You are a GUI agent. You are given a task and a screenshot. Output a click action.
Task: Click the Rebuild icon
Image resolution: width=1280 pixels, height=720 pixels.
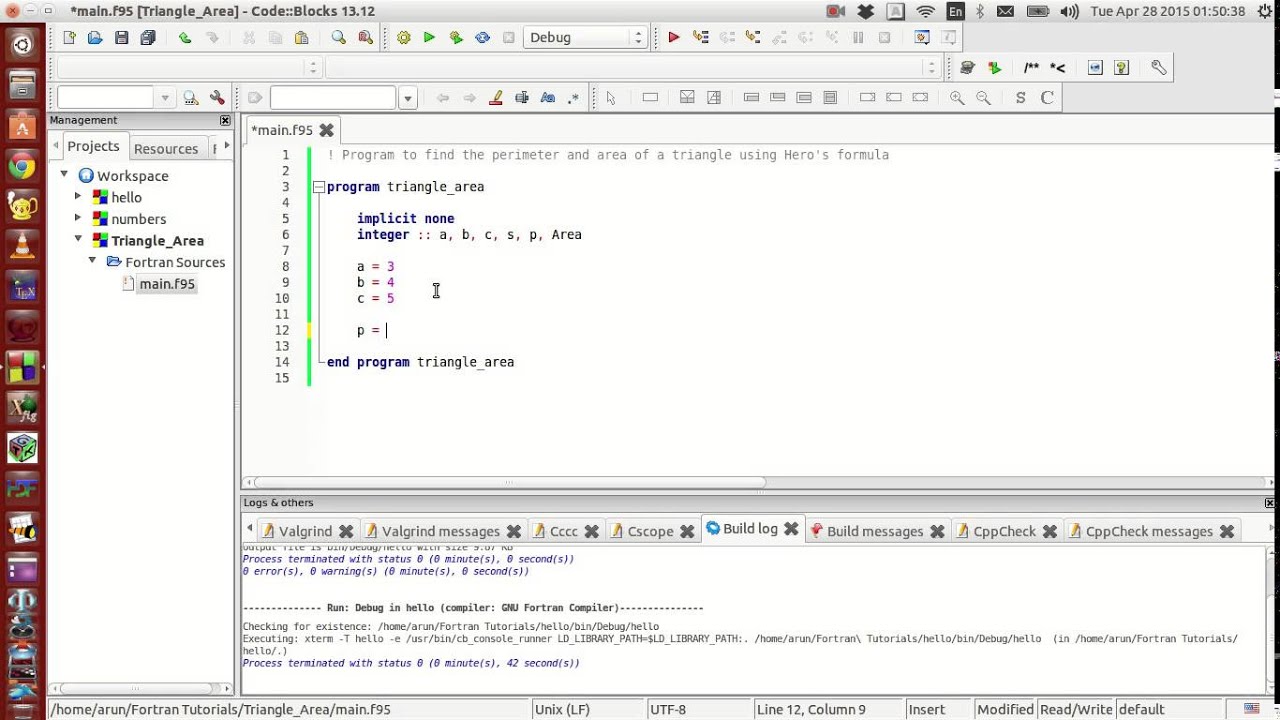tap(482, 38)
